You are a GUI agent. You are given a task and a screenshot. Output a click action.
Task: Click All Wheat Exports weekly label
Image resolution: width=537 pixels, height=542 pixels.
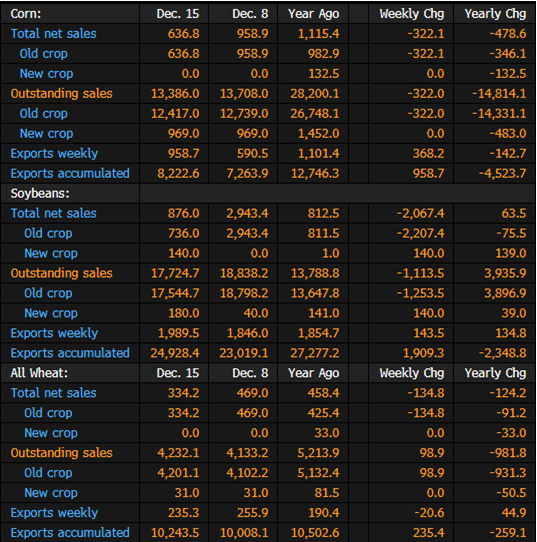click(x=54, y=513)
